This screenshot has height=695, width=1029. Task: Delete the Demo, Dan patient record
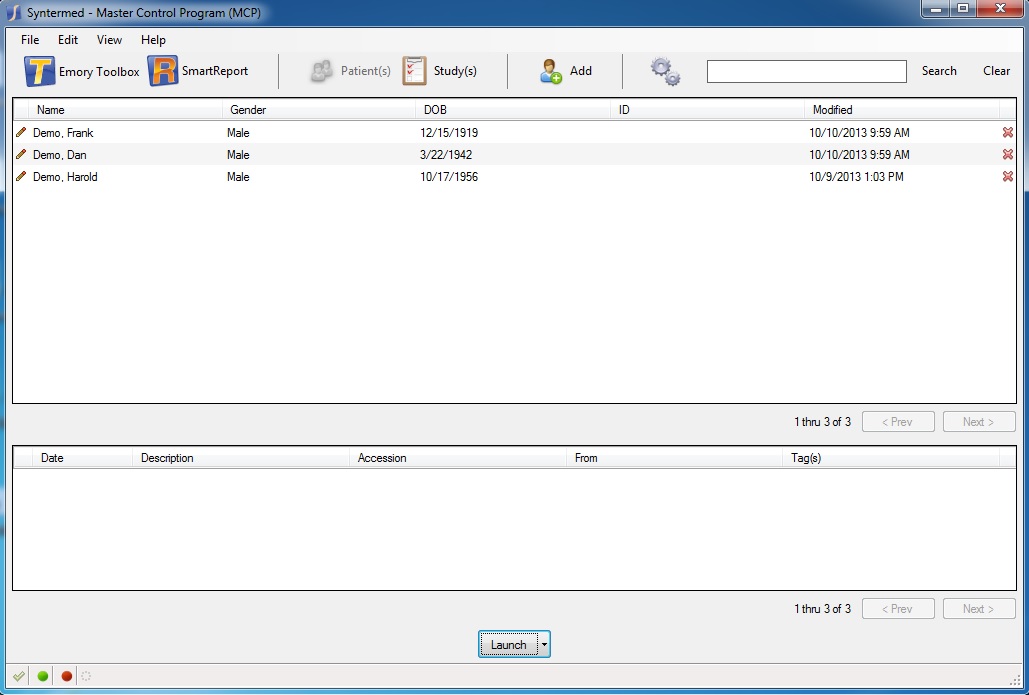pyautogui.click(x=1007, y=155)
